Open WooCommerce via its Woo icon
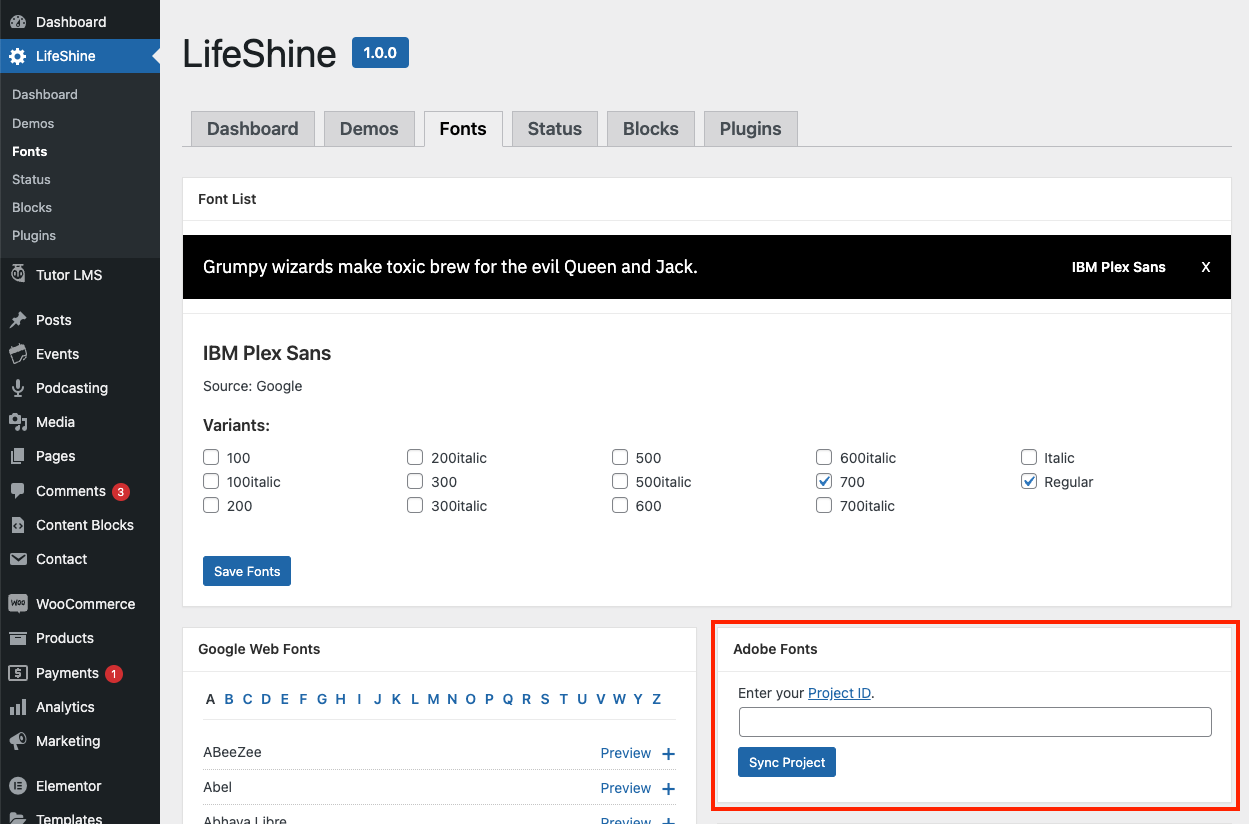Screen dimensions: 1249x824 [18, 604]
